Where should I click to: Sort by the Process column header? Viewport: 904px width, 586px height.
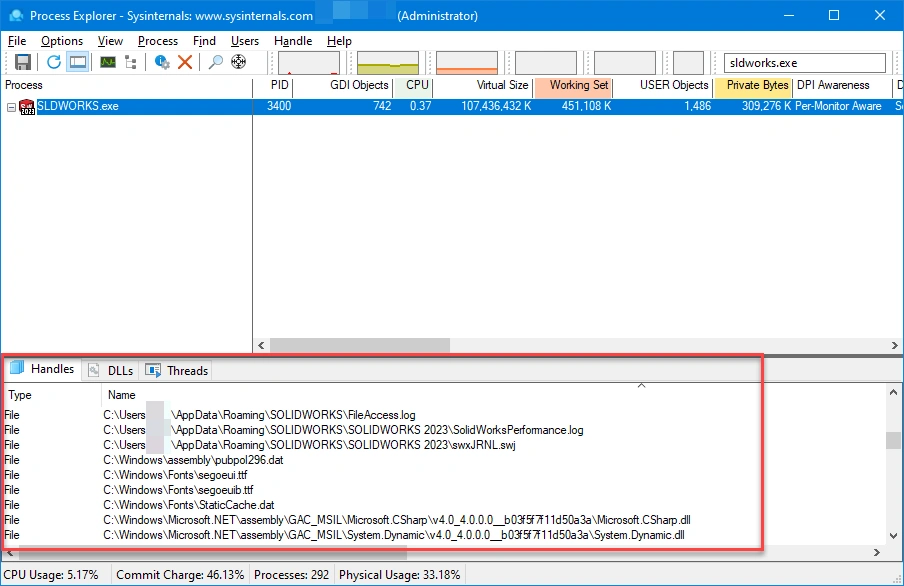point(126,85)
